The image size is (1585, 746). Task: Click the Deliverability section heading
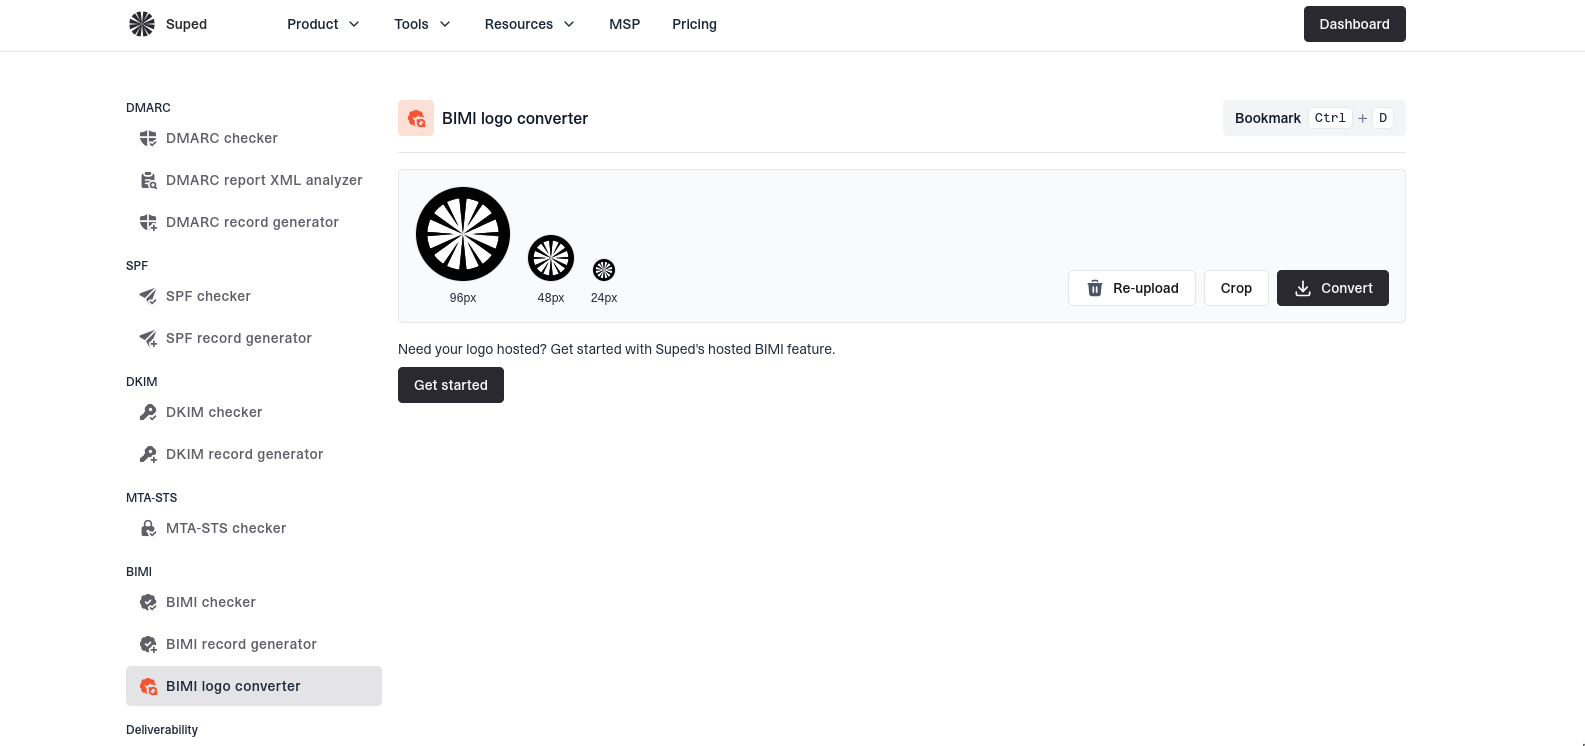[162, 730]
